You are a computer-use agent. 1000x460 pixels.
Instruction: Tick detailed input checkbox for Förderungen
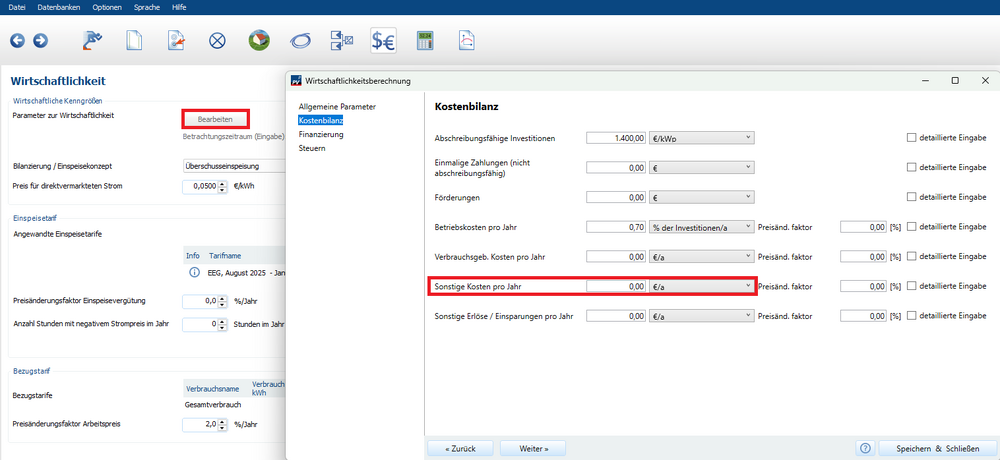(911, 198)
